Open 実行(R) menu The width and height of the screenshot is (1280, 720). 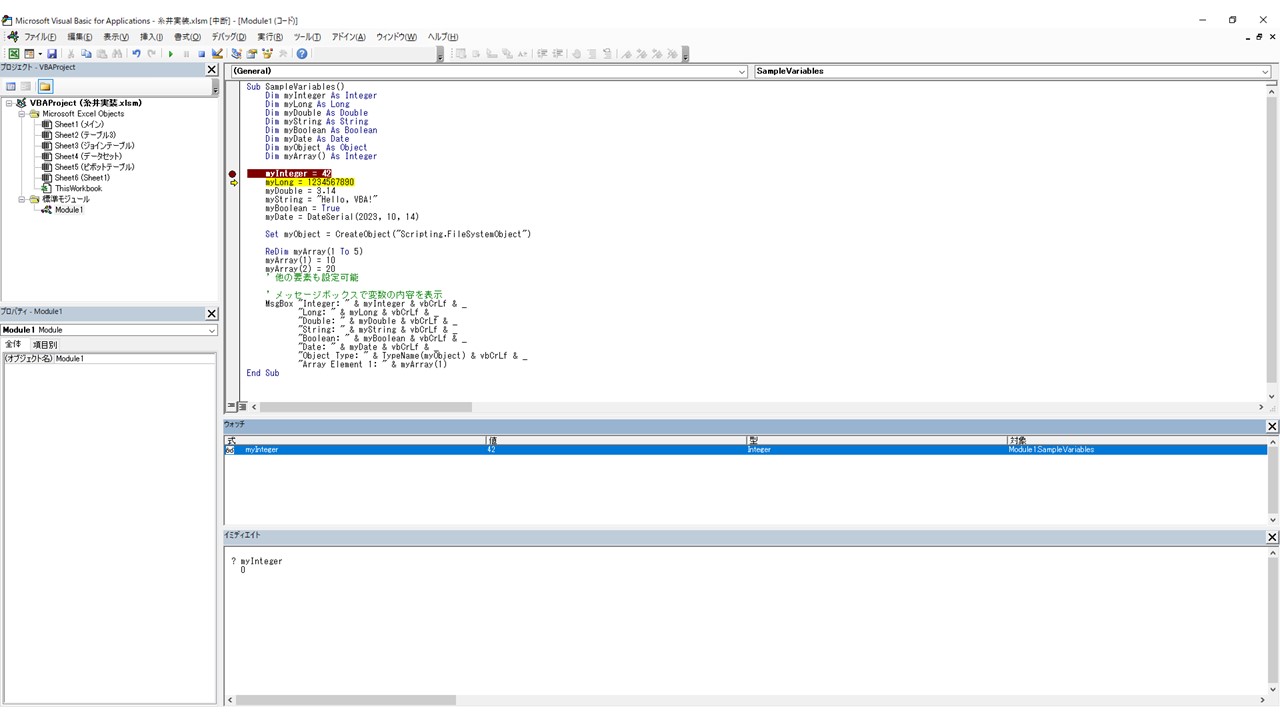pos(270,37)
